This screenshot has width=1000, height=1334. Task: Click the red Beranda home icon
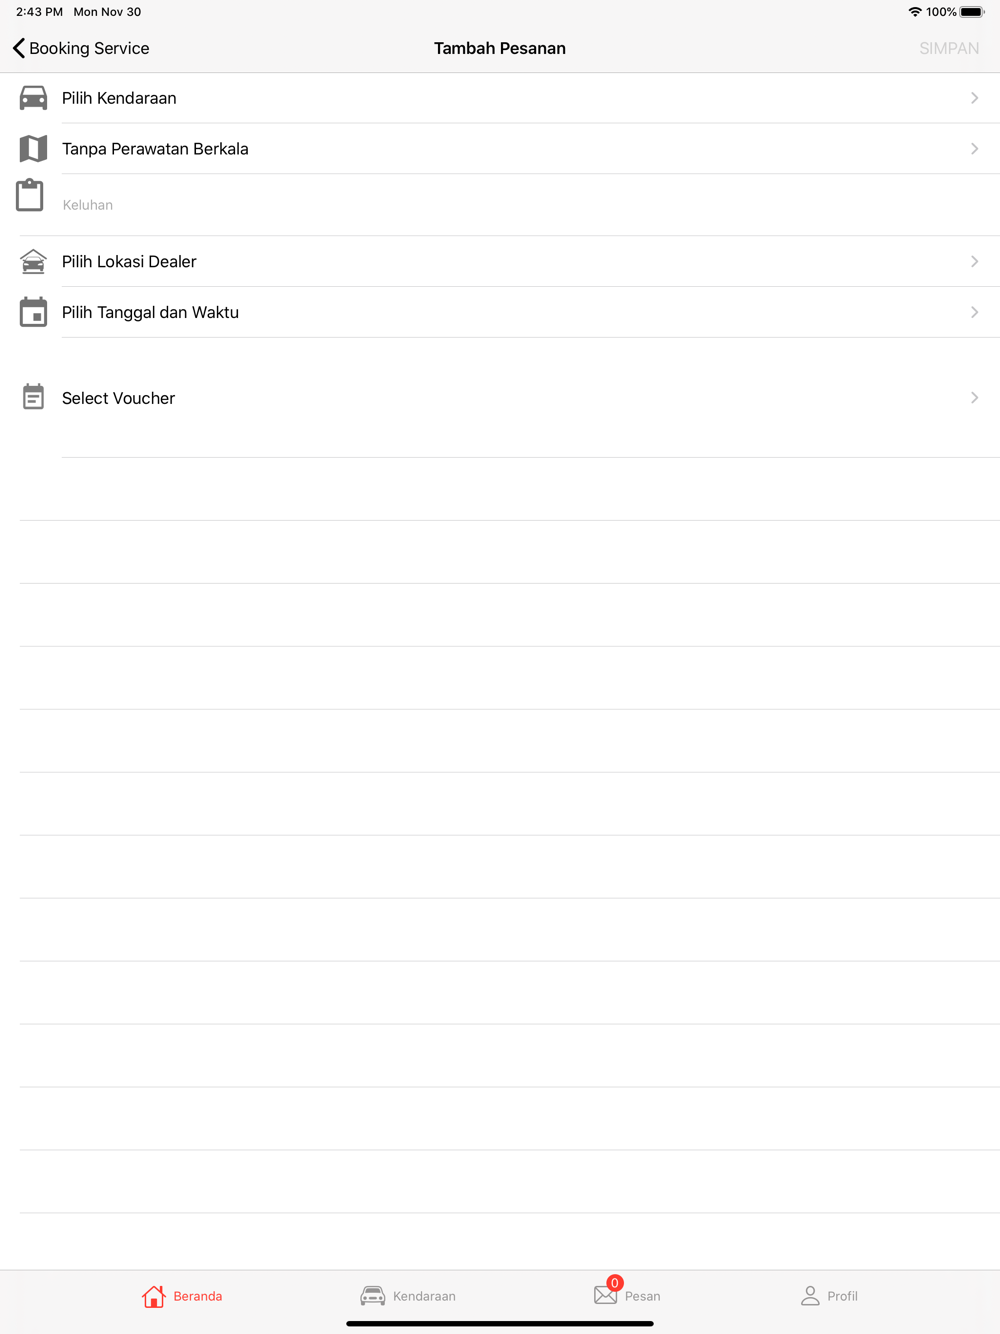(x=153, y=1296)
